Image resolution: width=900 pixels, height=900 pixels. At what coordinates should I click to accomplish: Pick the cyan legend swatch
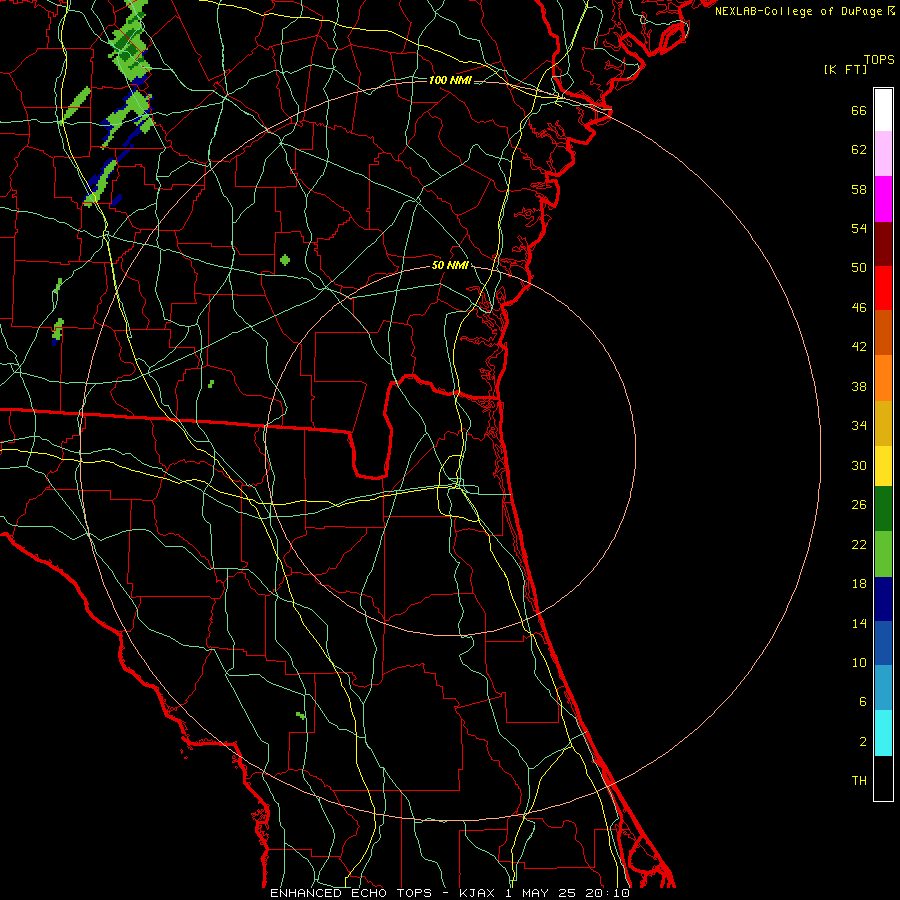883,733
